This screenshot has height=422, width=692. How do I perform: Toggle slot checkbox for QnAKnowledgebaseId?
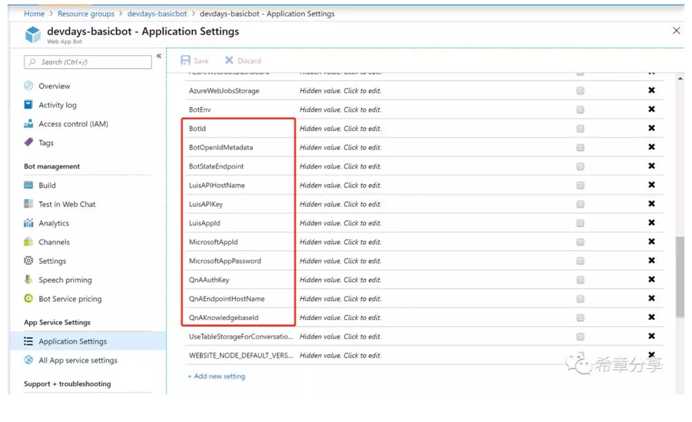pos(580,318)
